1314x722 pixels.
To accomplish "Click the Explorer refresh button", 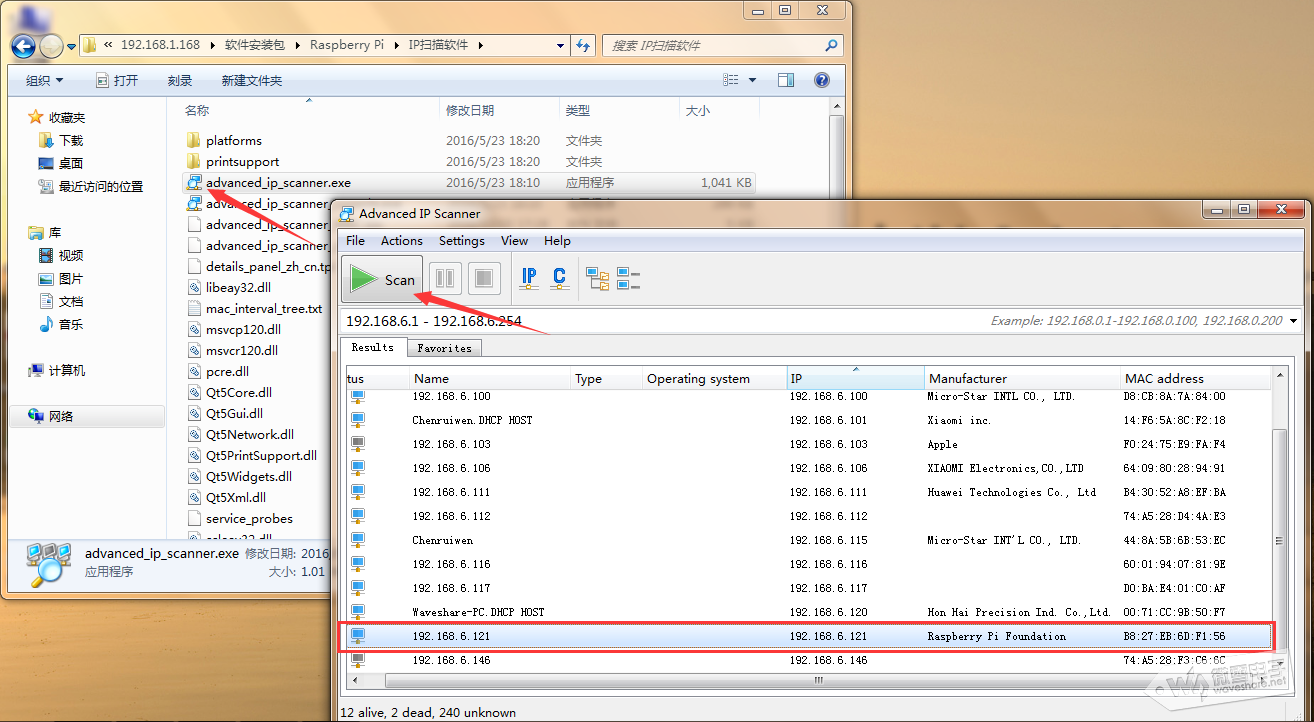I will point(586,45).
